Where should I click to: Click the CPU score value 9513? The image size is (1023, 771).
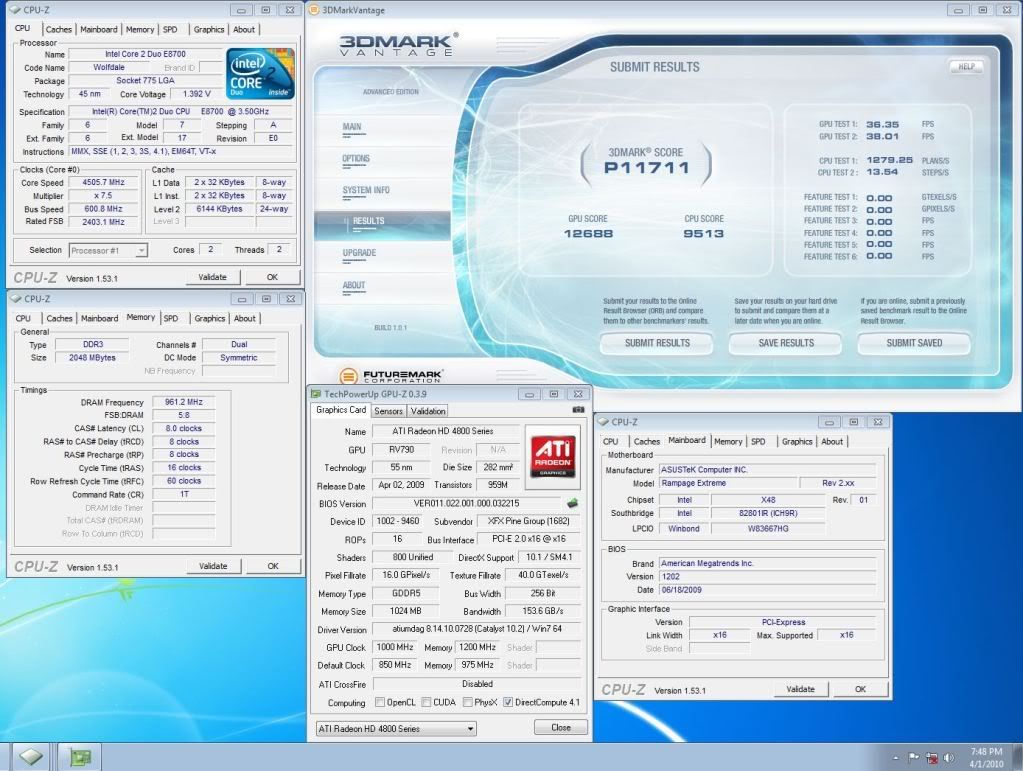point(703,234)
